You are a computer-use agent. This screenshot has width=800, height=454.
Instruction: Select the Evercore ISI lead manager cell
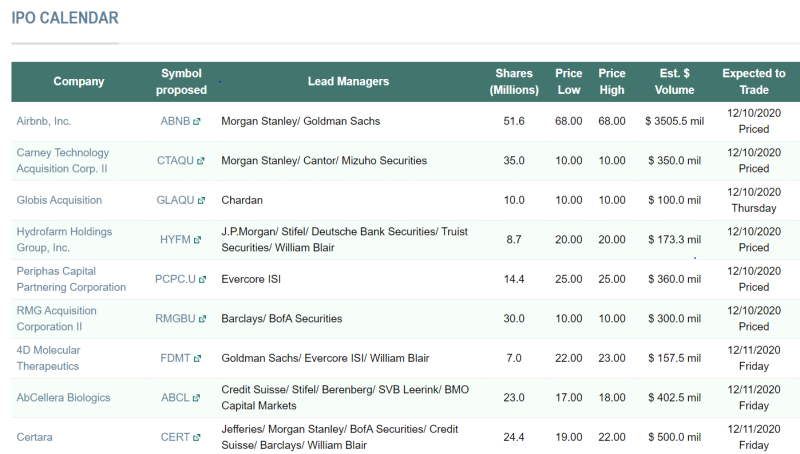tap(251, 280)
